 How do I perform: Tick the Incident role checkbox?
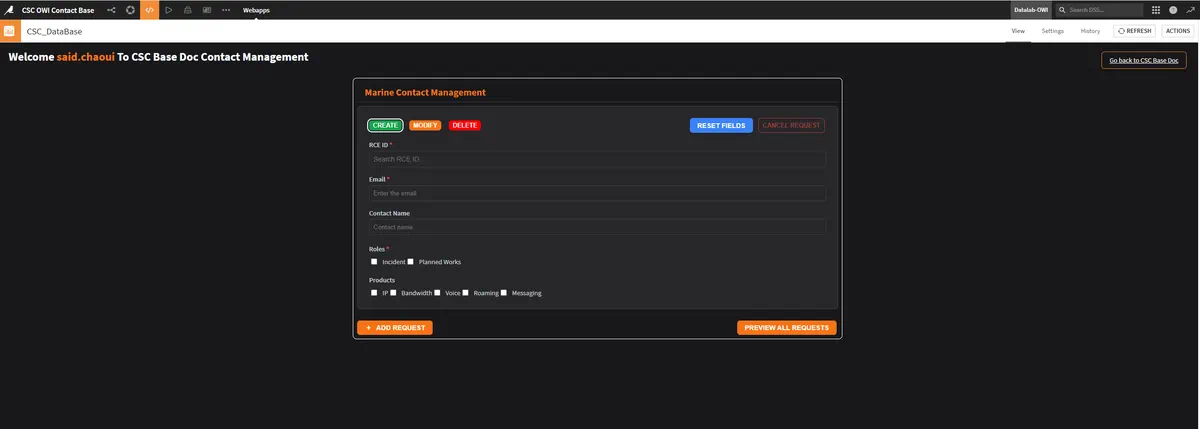[x=374, y=261]
